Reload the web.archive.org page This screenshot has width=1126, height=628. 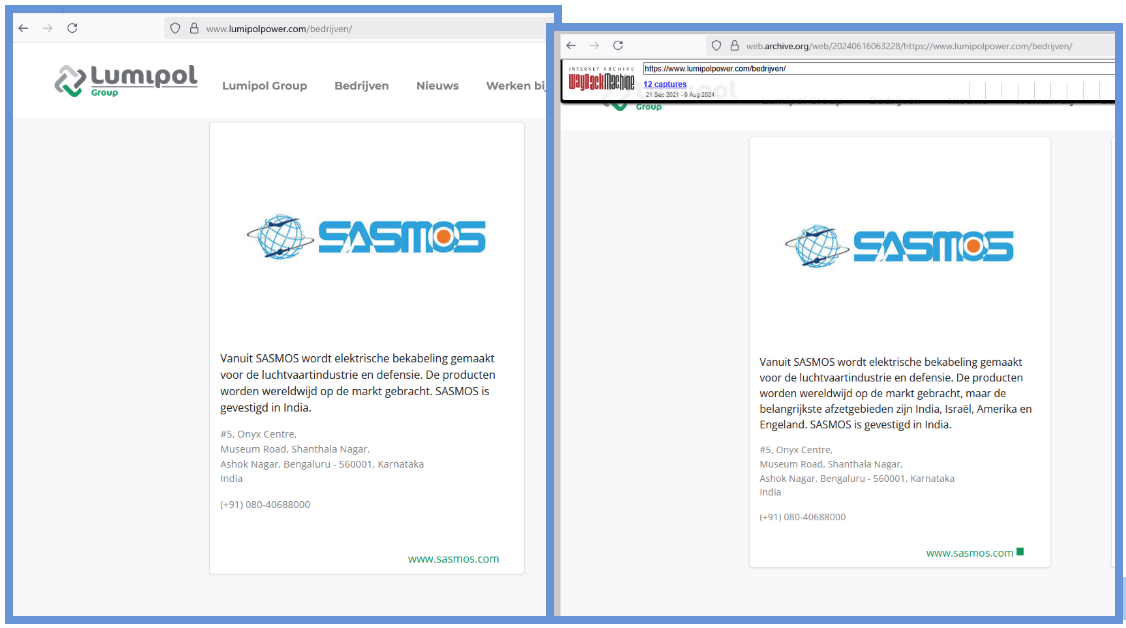(x=618, y=45)
